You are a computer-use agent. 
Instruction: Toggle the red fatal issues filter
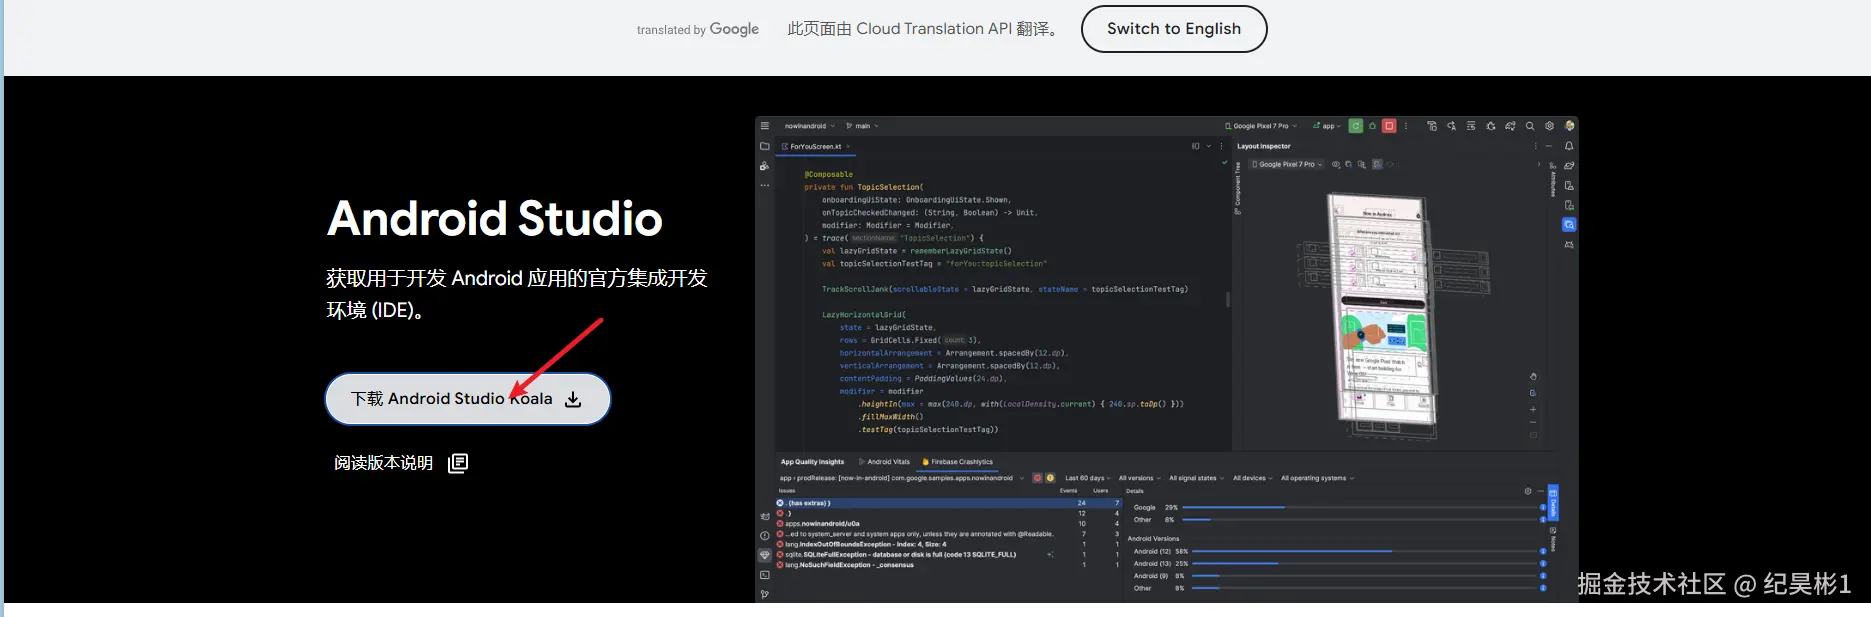[1037, 478]
